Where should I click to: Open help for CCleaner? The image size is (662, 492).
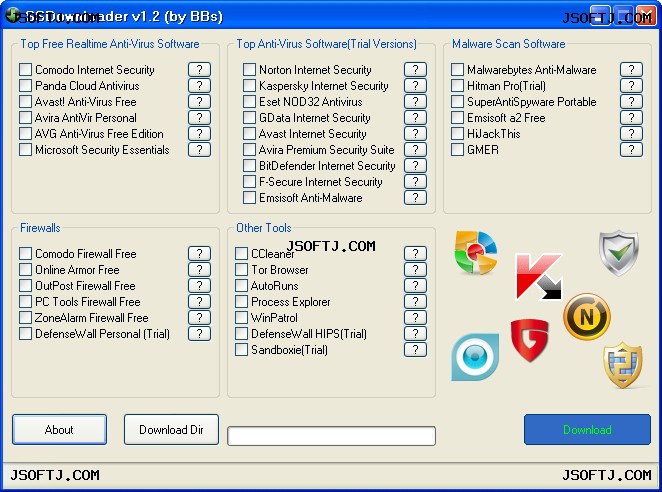(x=415, y=253)
